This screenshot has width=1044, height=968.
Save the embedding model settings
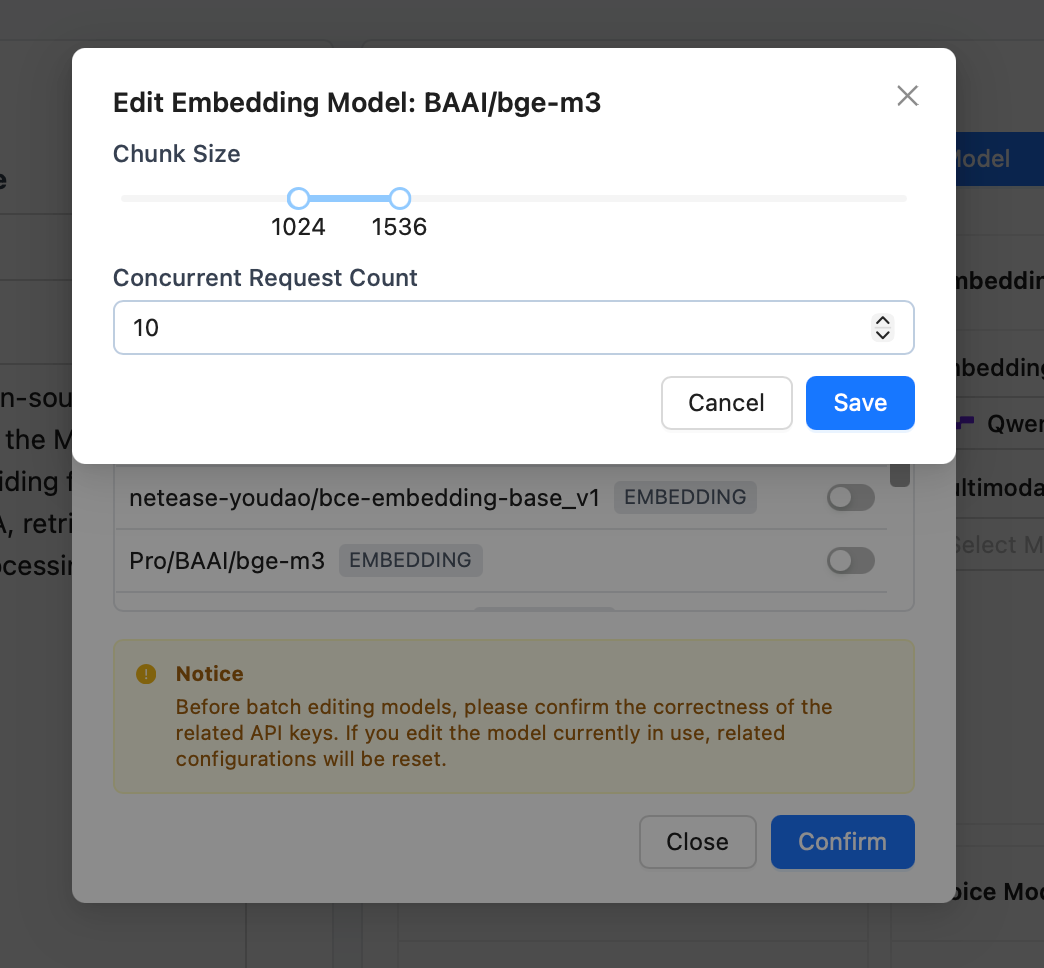click(x=860, y=402)
